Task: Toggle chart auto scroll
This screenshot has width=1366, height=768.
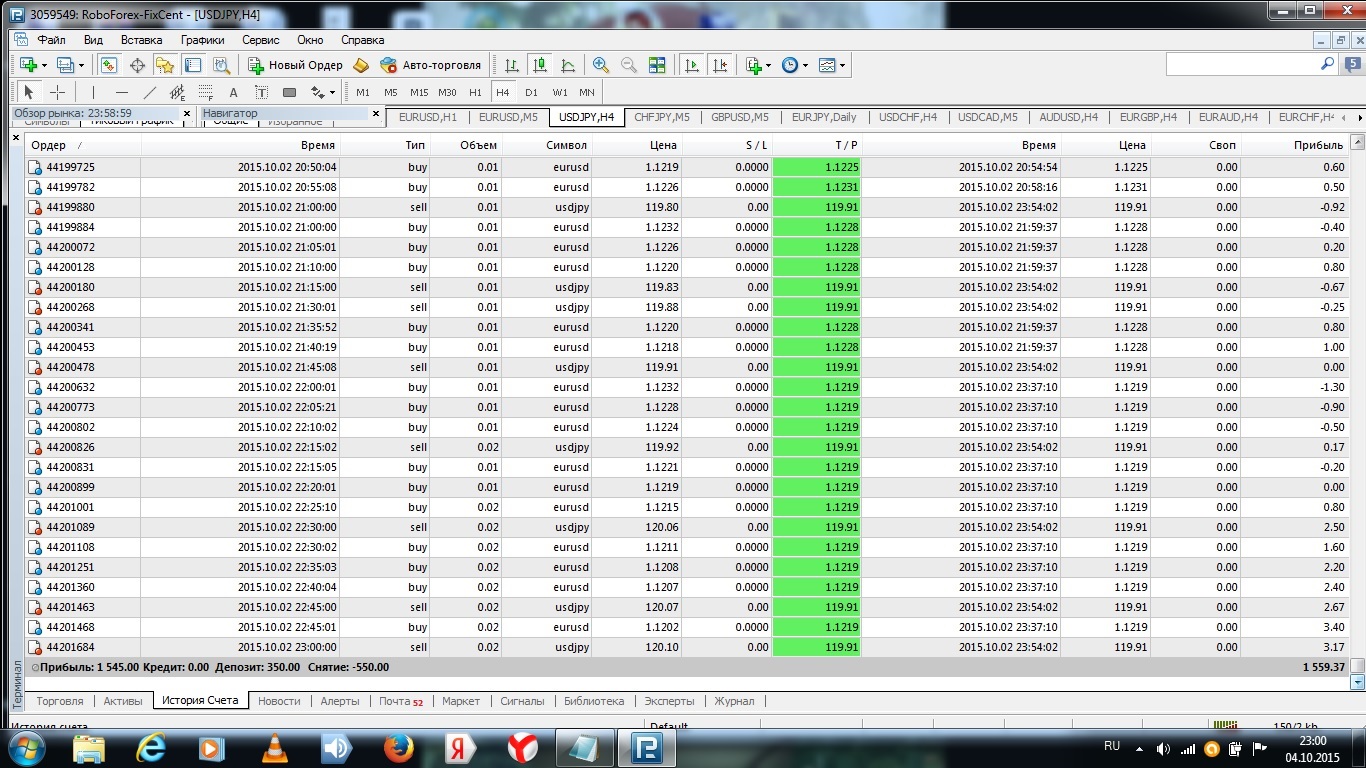Action: point(691,65)
